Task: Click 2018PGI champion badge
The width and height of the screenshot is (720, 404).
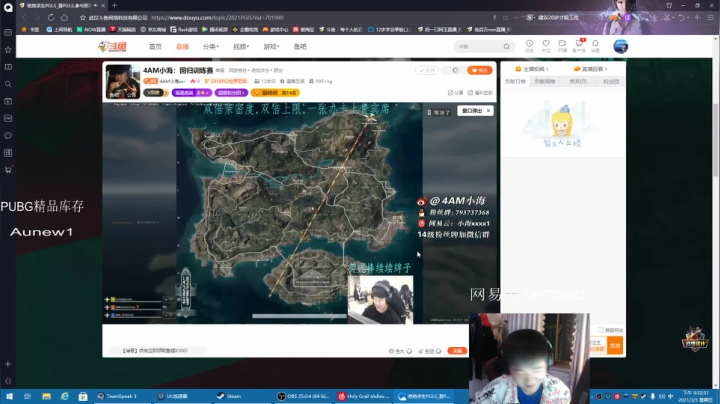Action: click(x=225, y=81)
